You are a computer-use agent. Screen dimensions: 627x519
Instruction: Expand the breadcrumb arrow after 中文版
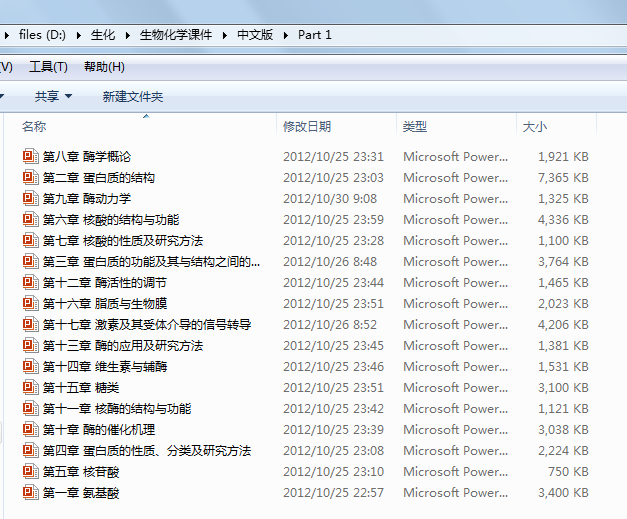coord(285,35)
